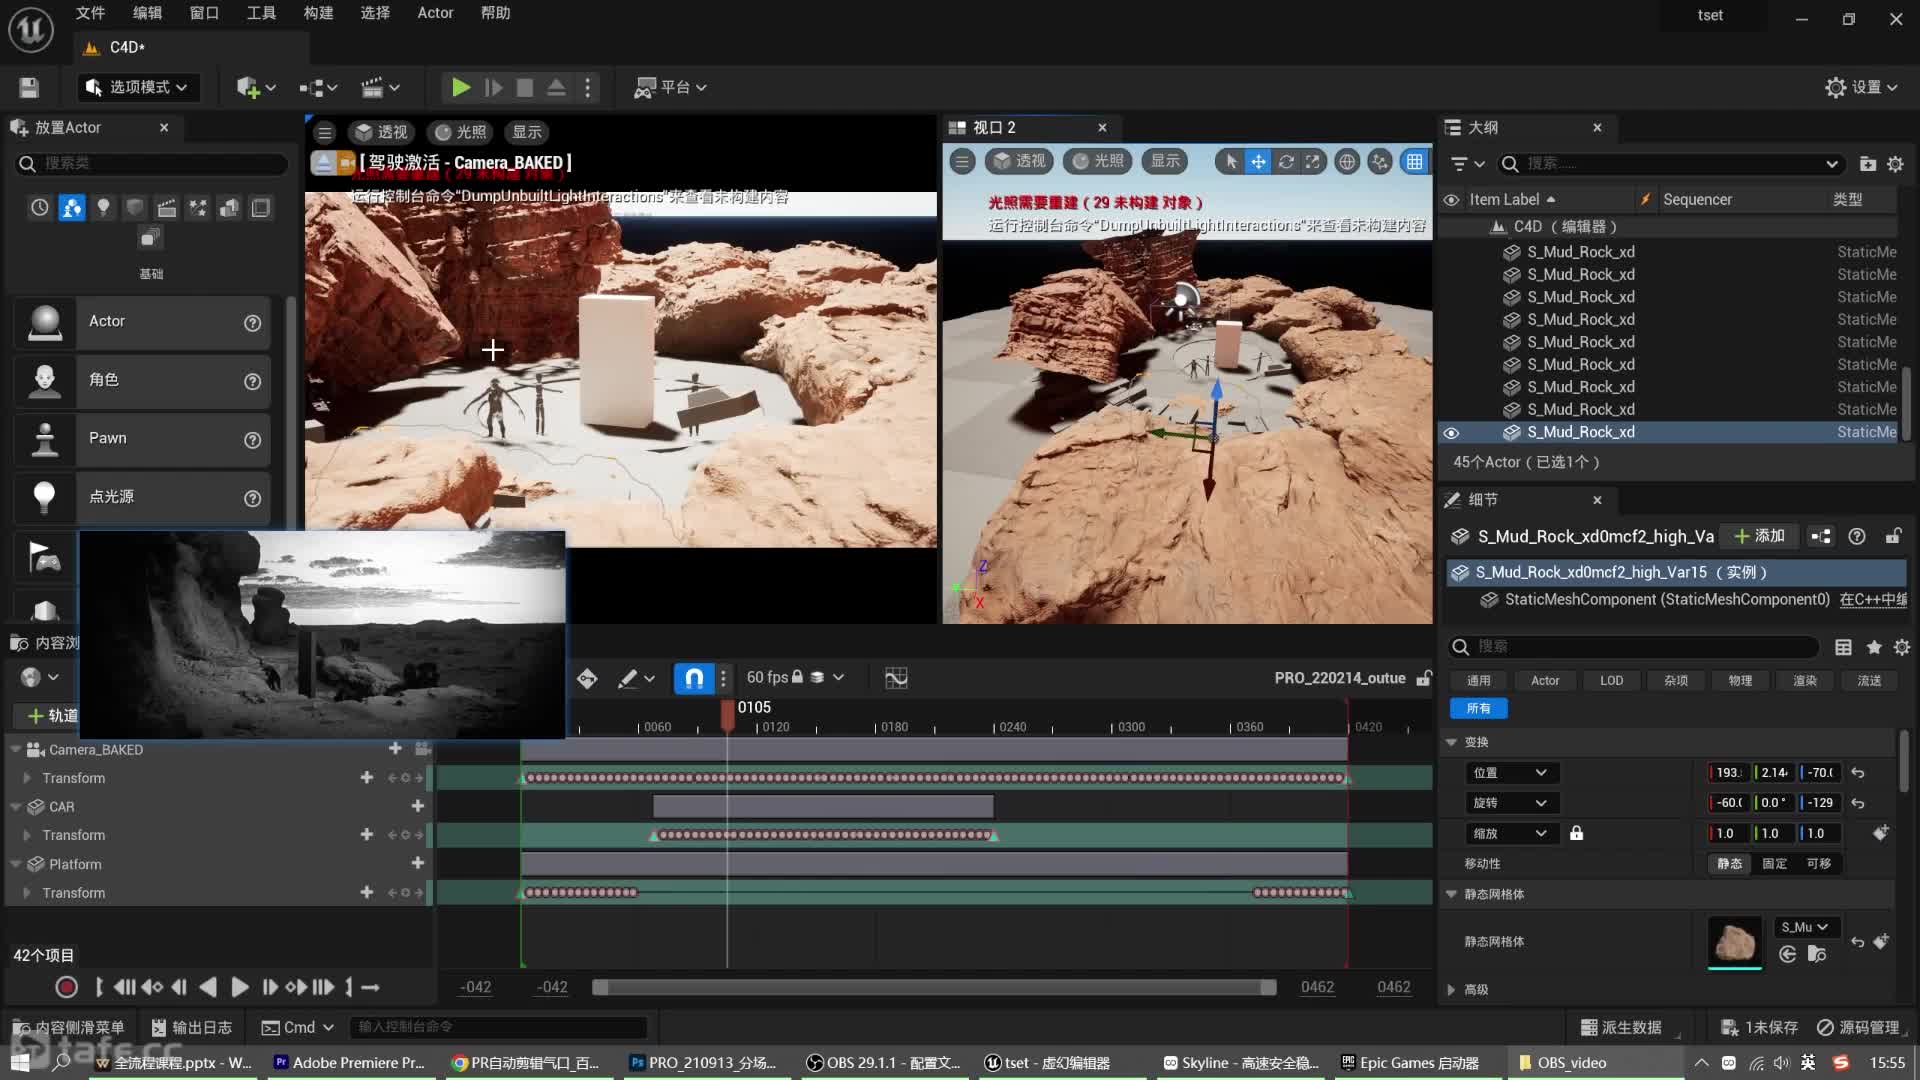Viewport: 1920px width, 1080px height.
Task: Save the current level with the floppy icon
Action: coord(29,88)
